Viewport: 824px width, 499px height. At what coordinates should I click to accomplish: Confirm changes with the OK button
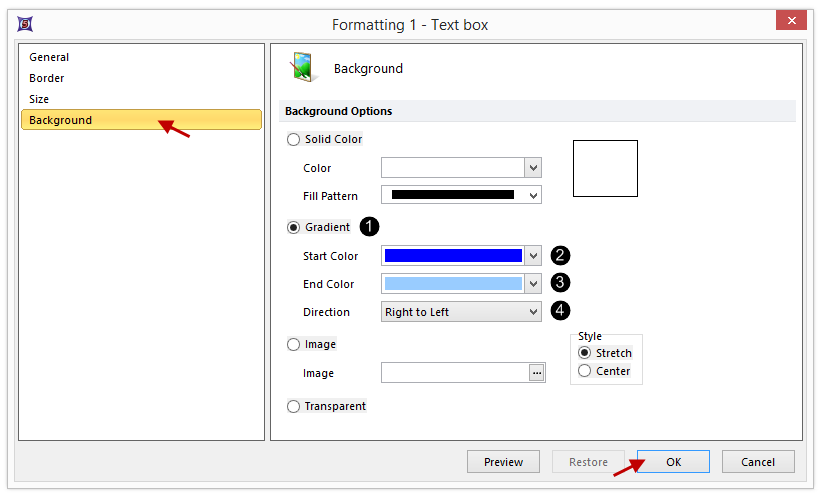(673, 462)
